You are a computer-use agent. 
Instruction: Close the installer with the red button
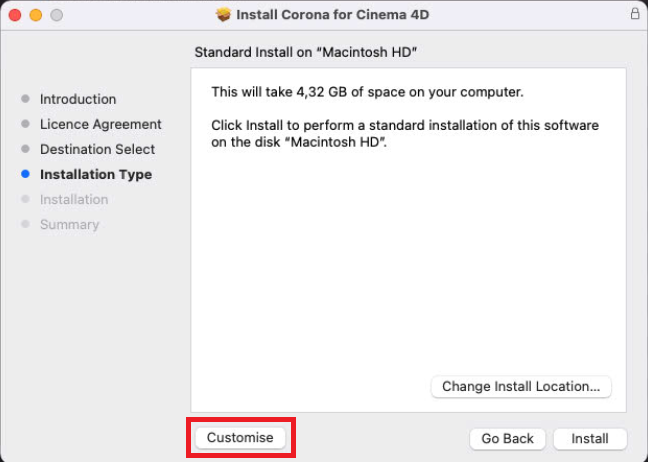(15, 16)
